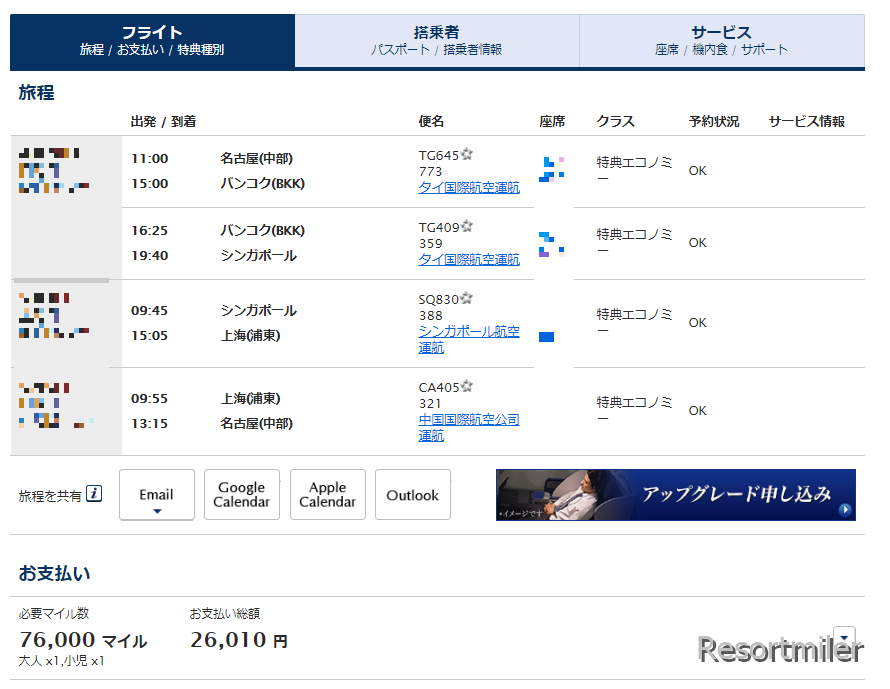Select the star icon next to SQ830
The image size is (890, 689).
(x=467, y=299)
